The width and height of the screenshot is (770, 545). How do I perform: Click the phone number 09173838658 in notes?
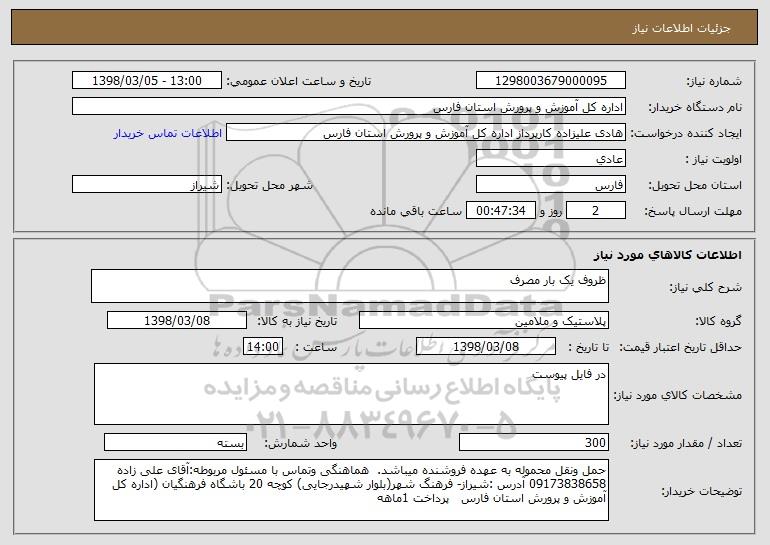coord(568,484)
